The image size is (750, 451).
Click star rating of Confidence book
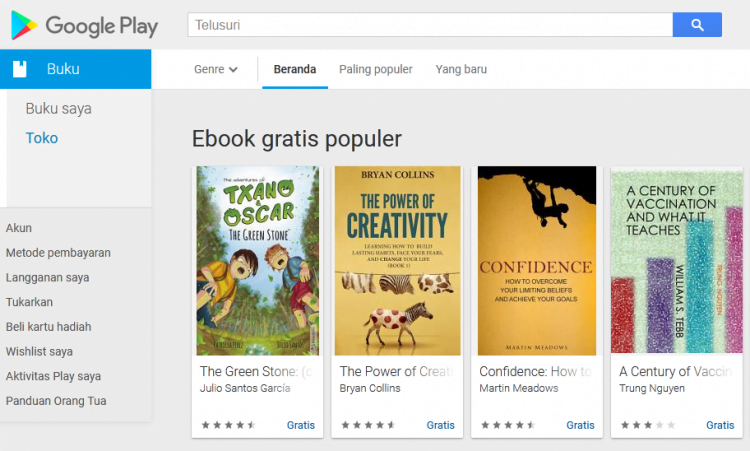[508, 425]
